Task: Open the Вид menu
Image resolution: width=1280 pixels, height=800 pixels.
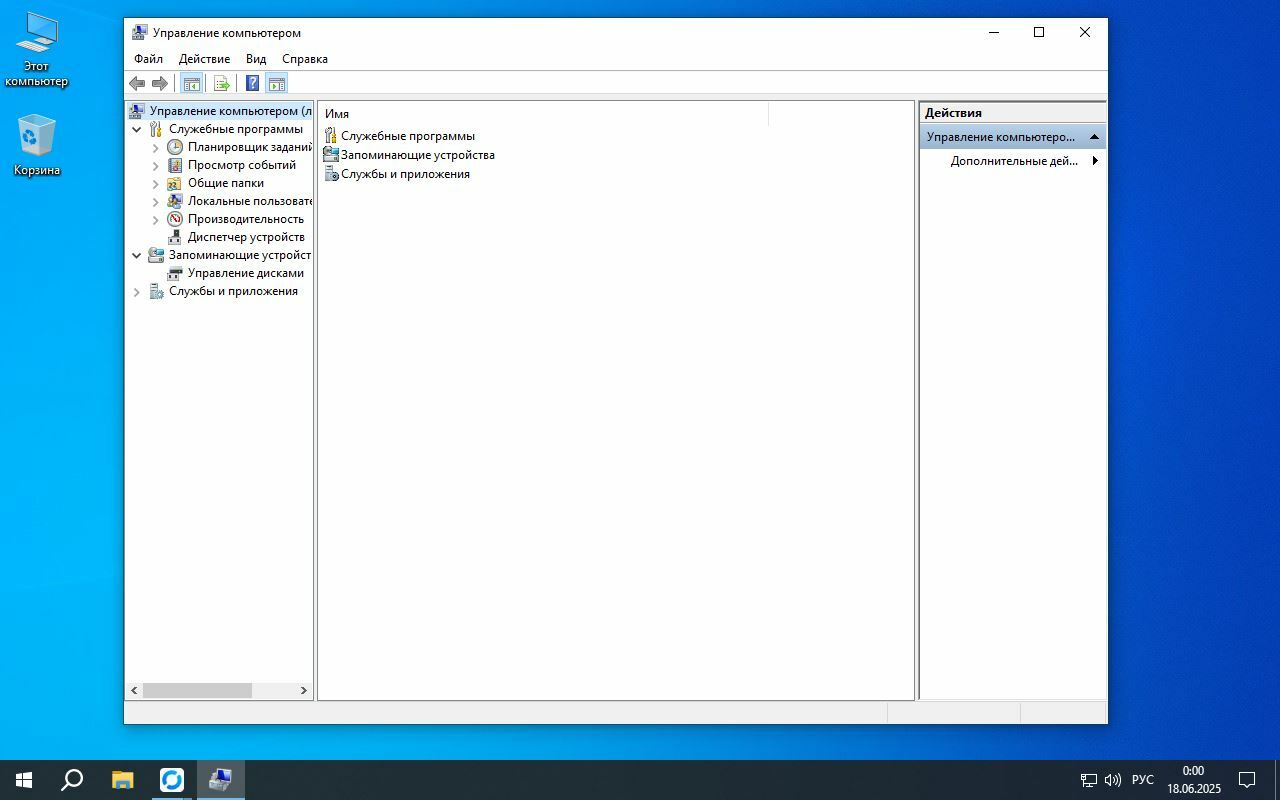Action: pyautogui.click(x=256, y=59)
